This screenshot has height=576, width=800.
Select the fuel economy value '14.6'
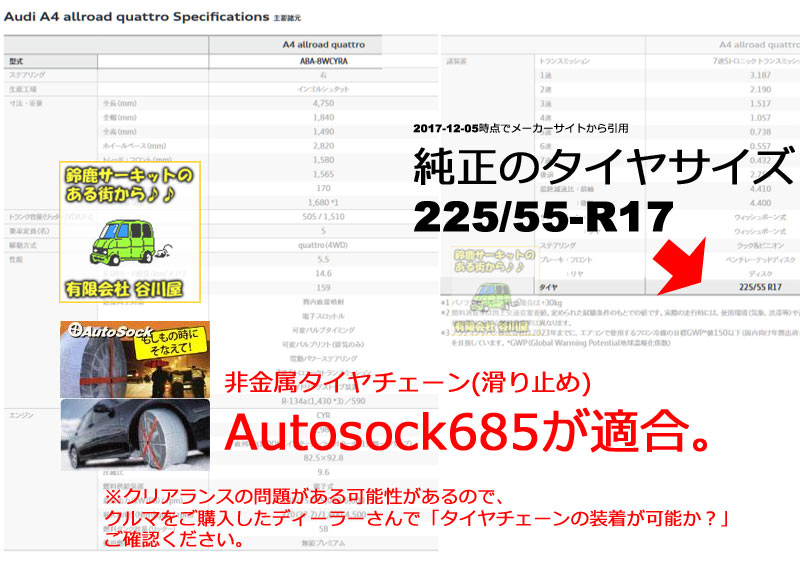[323, 273]
